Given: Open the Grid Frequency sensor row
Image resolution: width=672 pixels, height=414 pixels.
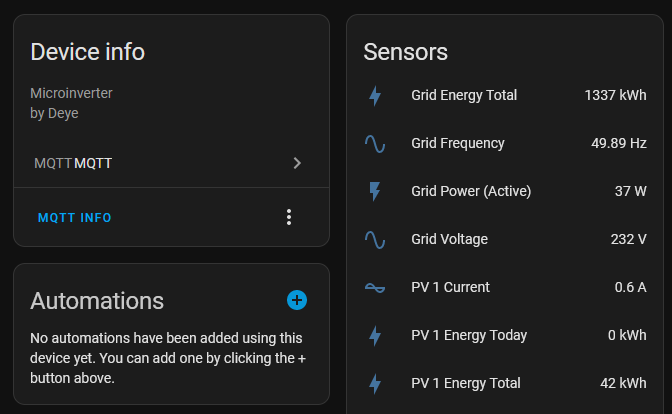Looking at the screenshot, I should [x=505, y=143].
